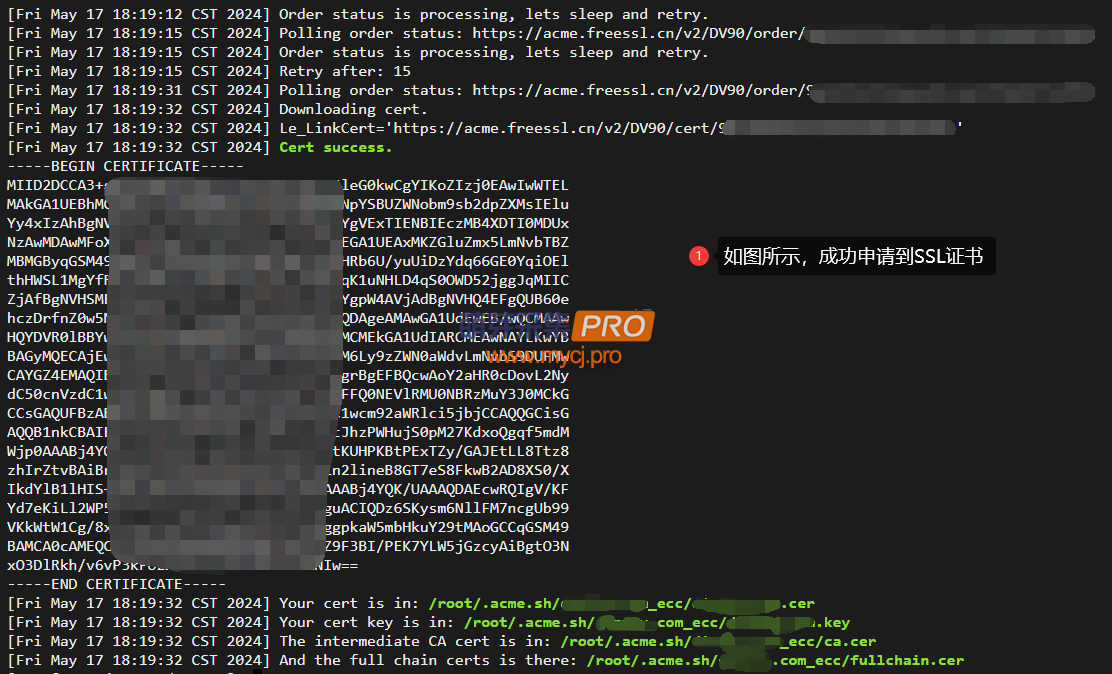Click the certificate line starting with 'HQYDVR0lBBY'
Viewport: 1112px width, 674px height.
288,337
